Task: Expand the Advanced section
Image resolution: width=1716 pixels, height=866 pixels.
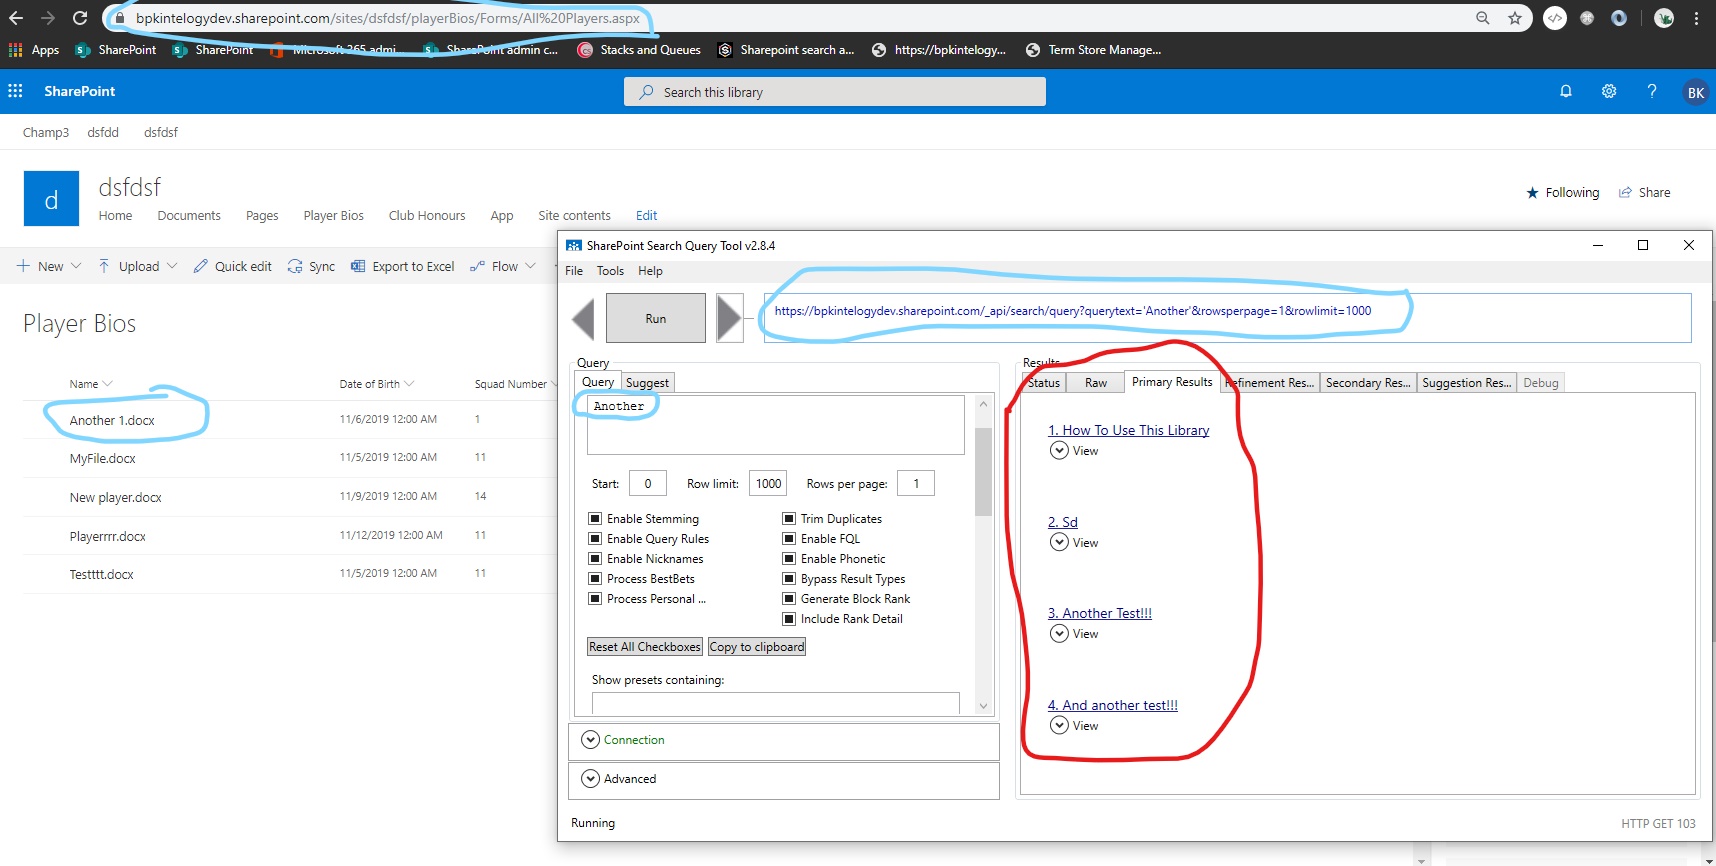Action: (x=590, y=779)
